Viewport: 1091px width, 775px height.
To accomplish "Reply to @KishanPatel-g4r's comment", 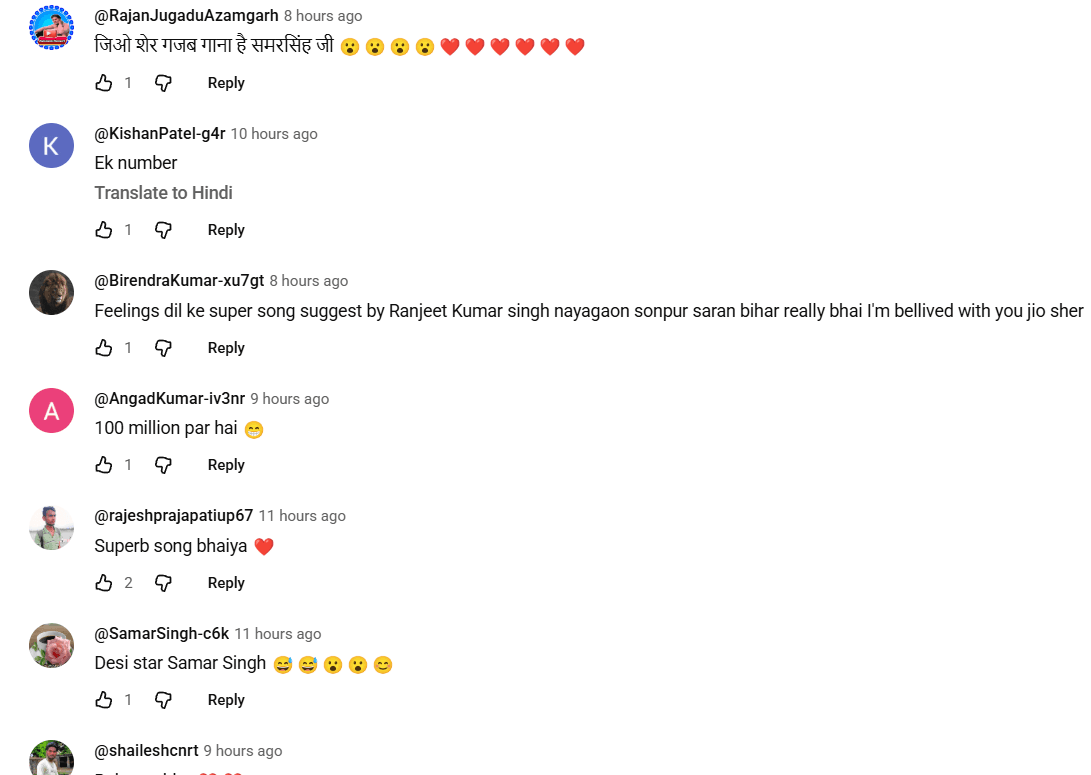I will click(226, 230).
